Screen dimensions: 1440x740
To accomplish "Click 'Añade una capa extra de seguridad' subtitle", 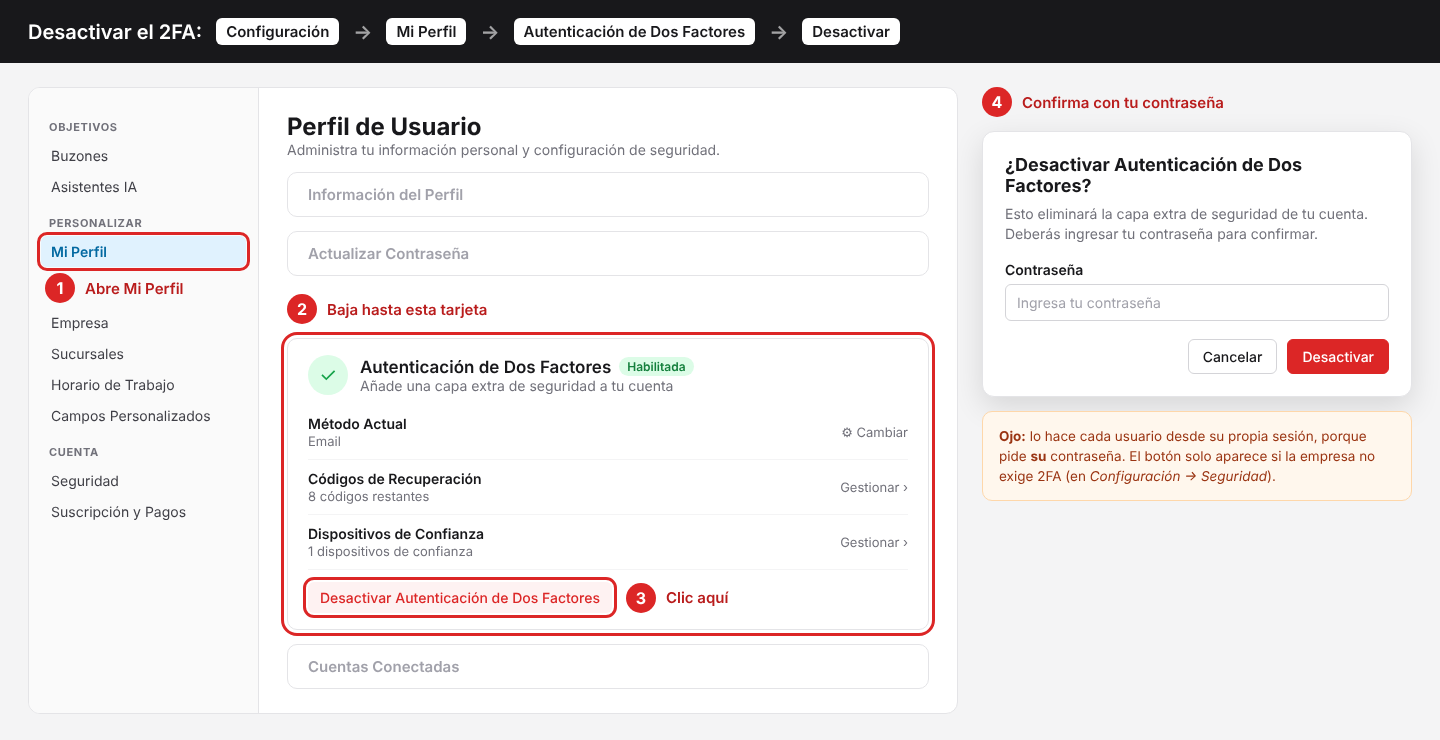I will (516, 386).
